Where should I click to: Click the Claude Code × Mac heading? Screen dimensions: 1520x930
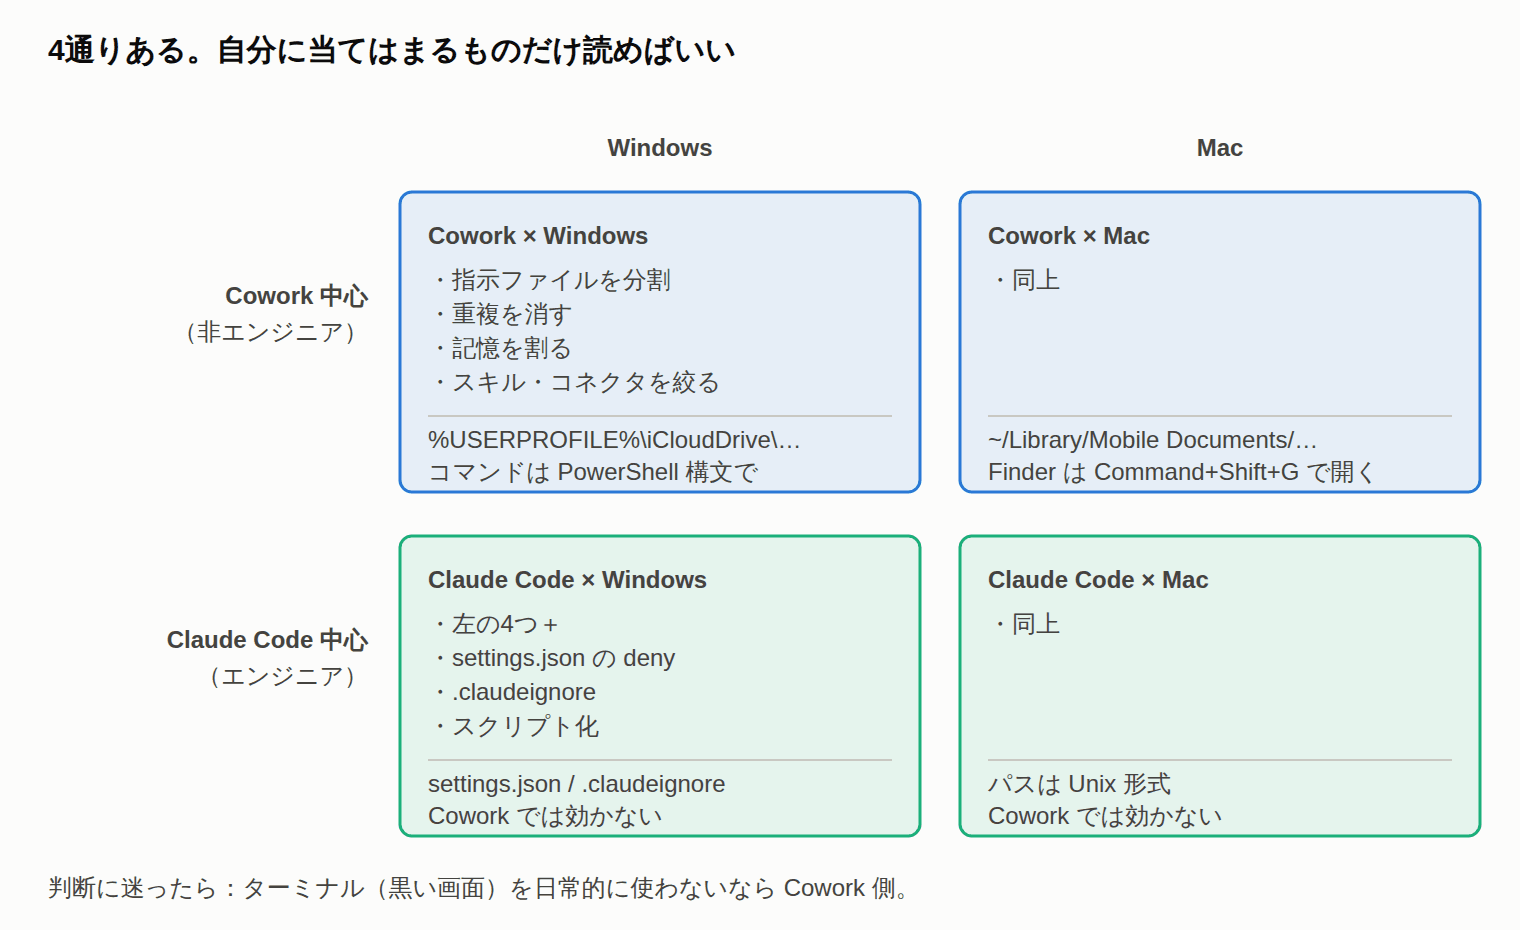[x=1098, y=580]
